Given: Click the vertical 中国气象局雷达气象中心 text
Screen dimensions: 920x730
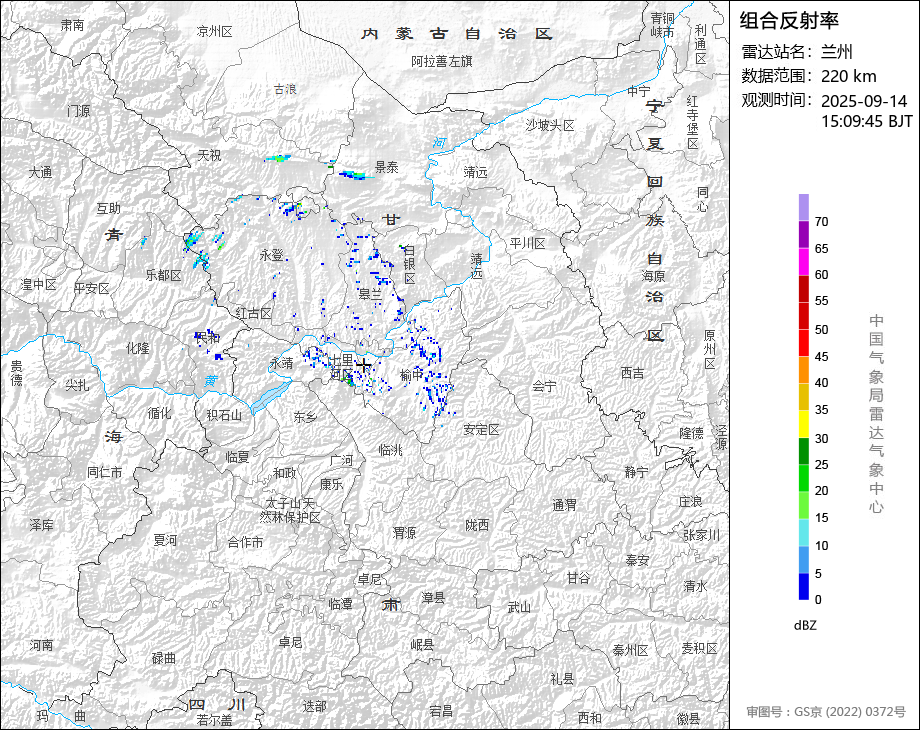Looking at the screenshot, I should [876, 414].
